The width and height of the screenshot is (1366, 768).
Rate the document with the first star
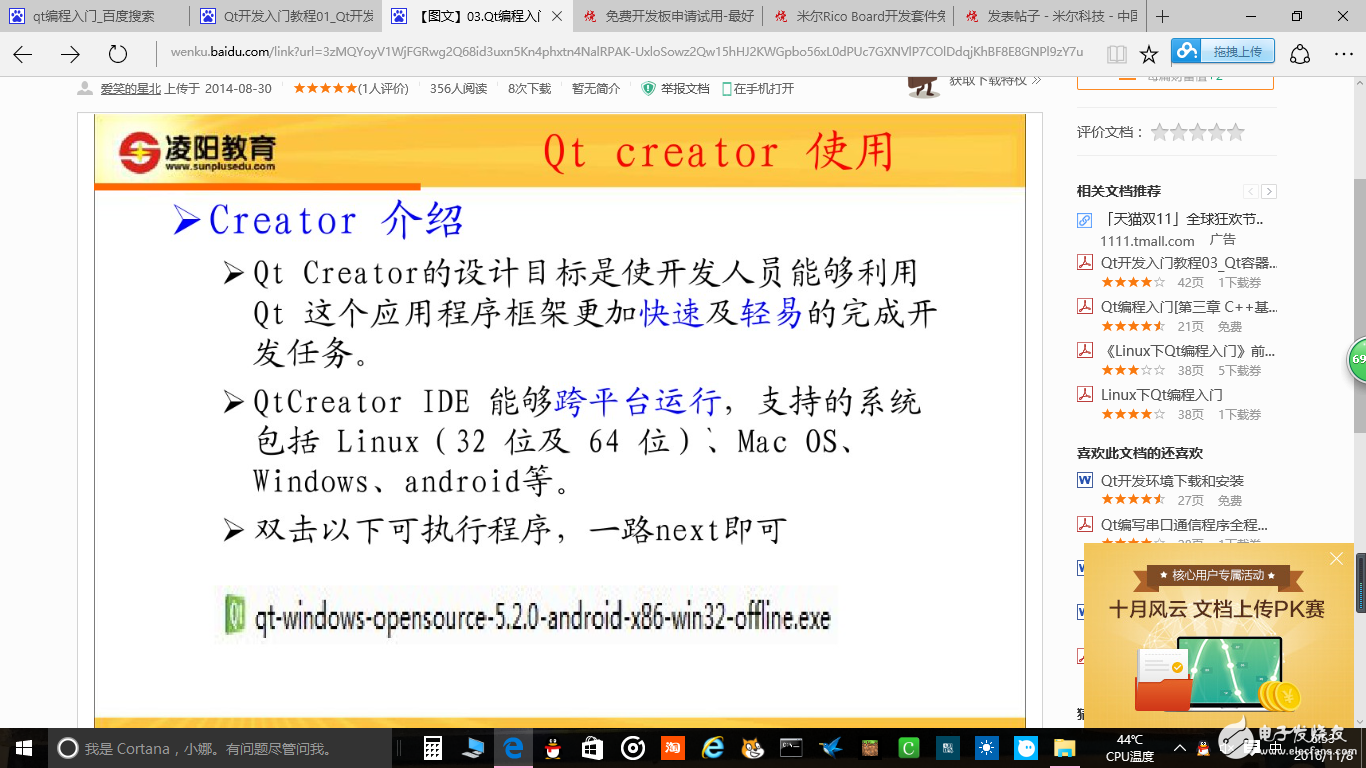(x=1160, y=132)
